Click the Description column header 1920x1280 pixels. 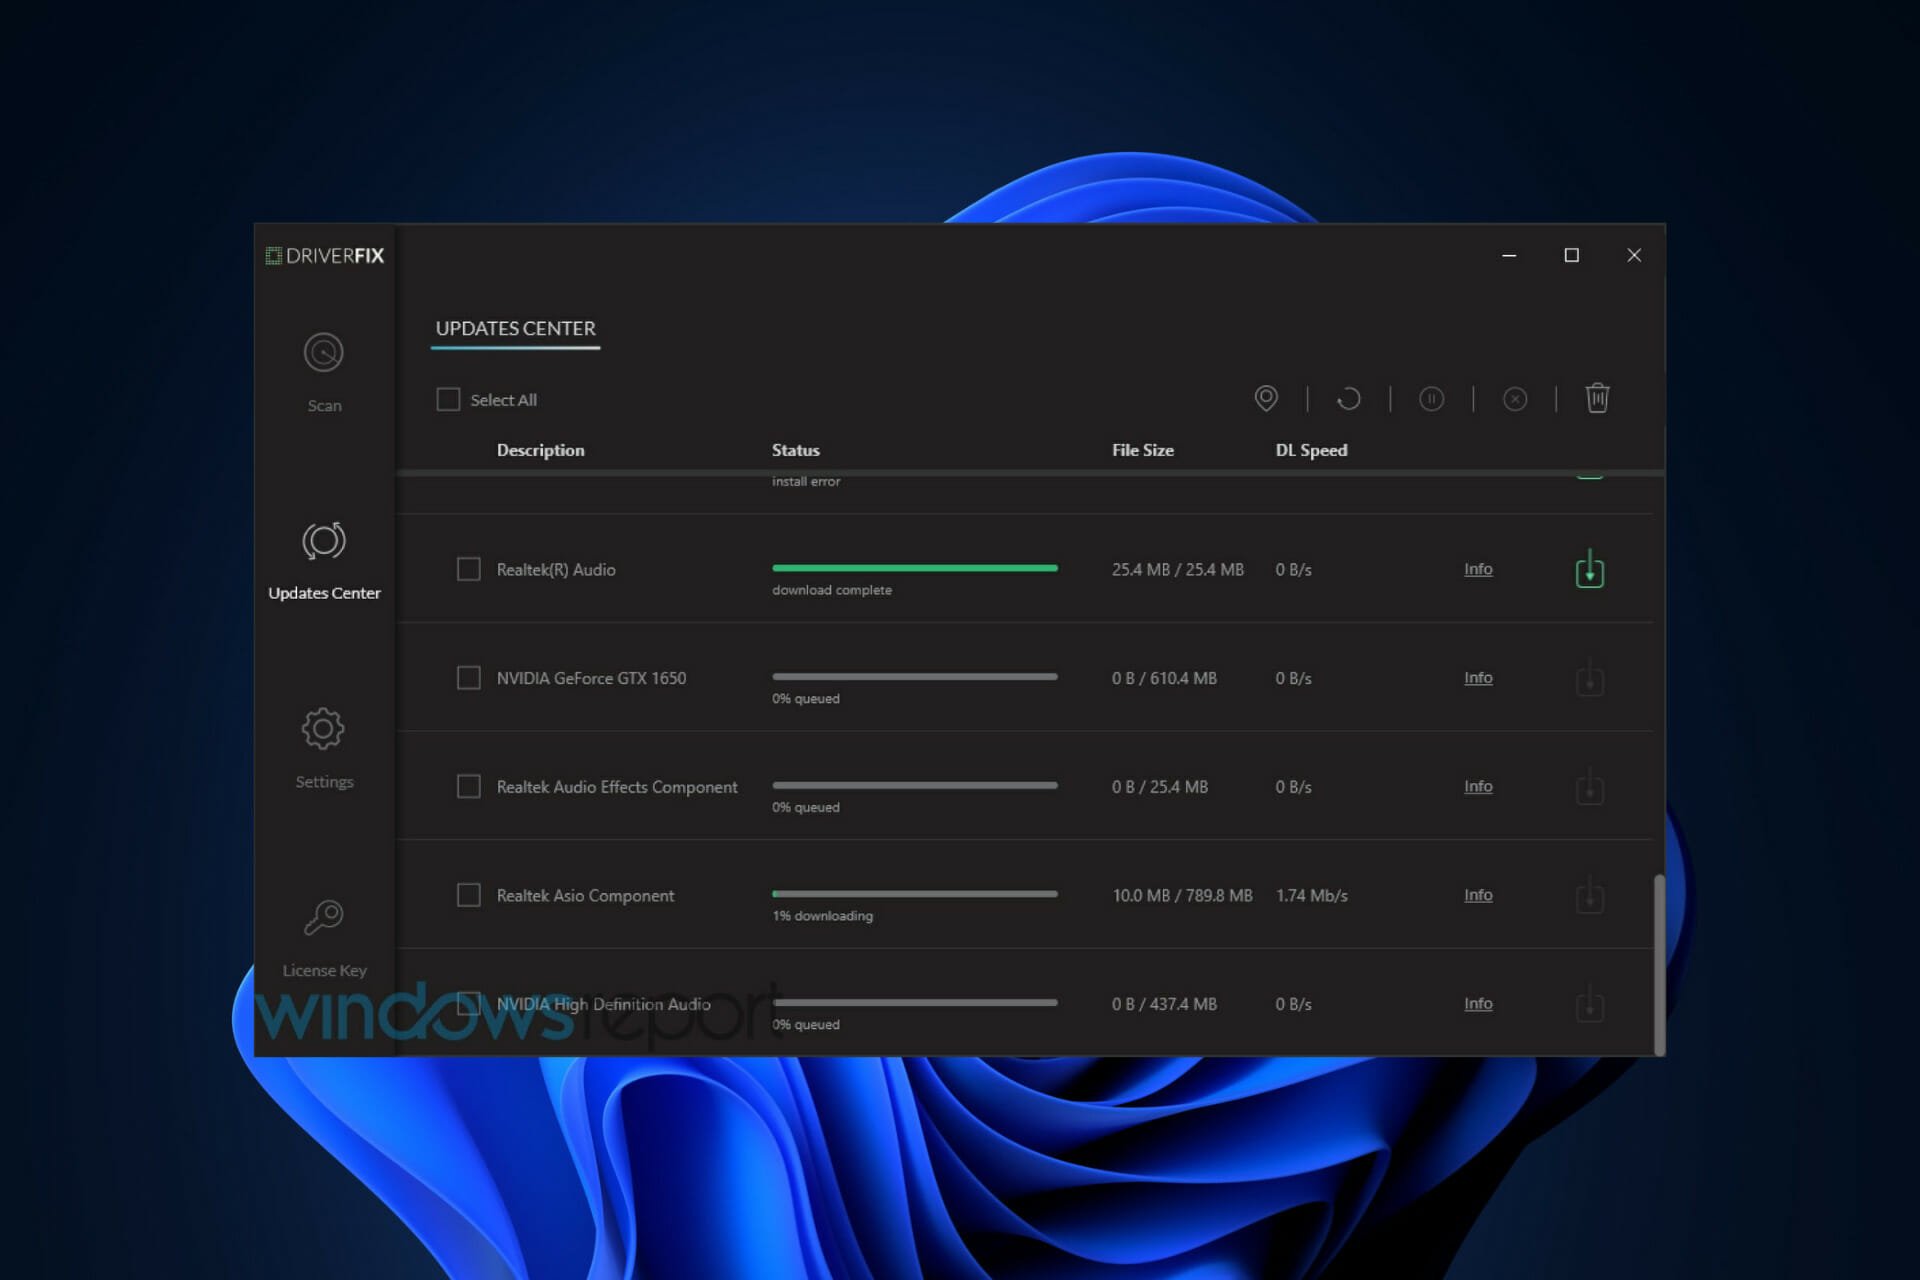pyautogui.click(x=540, y=451)
